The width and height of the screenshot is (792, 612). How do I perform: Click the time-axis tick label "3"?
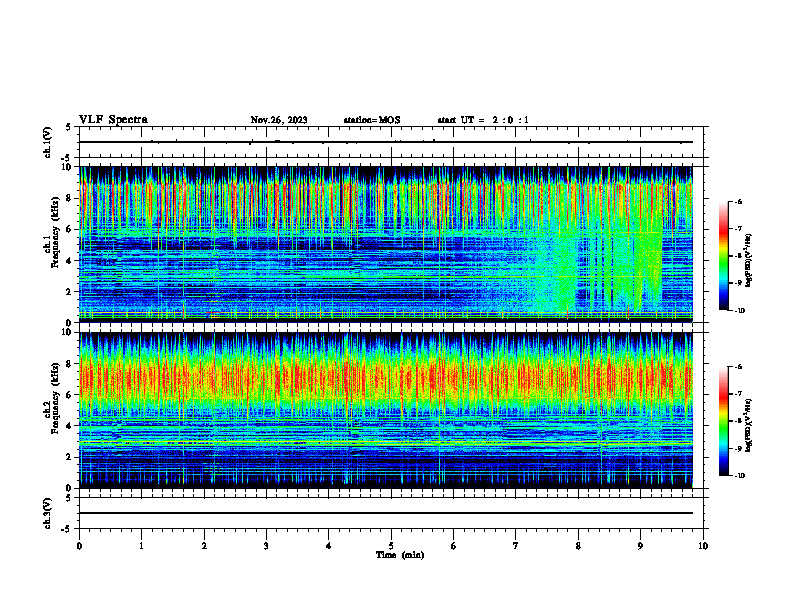point(266,546)
